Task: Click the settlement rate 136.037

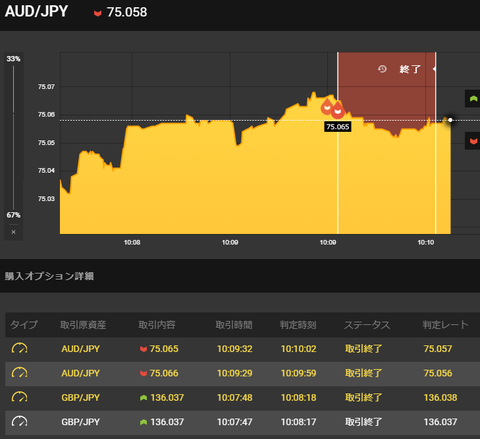Action: coord(440,422)
